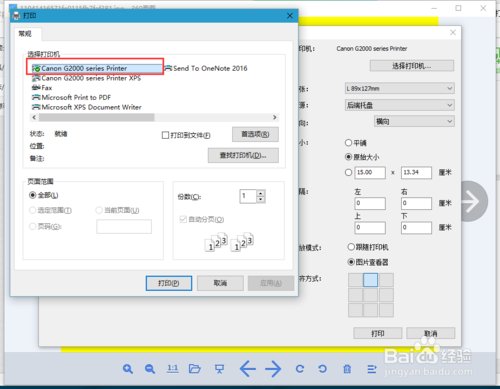The height and width of the screenshot is (389, 500).
Task: Open a file with the folder icon
Action: pyautogui.click(x=195, y=369)
